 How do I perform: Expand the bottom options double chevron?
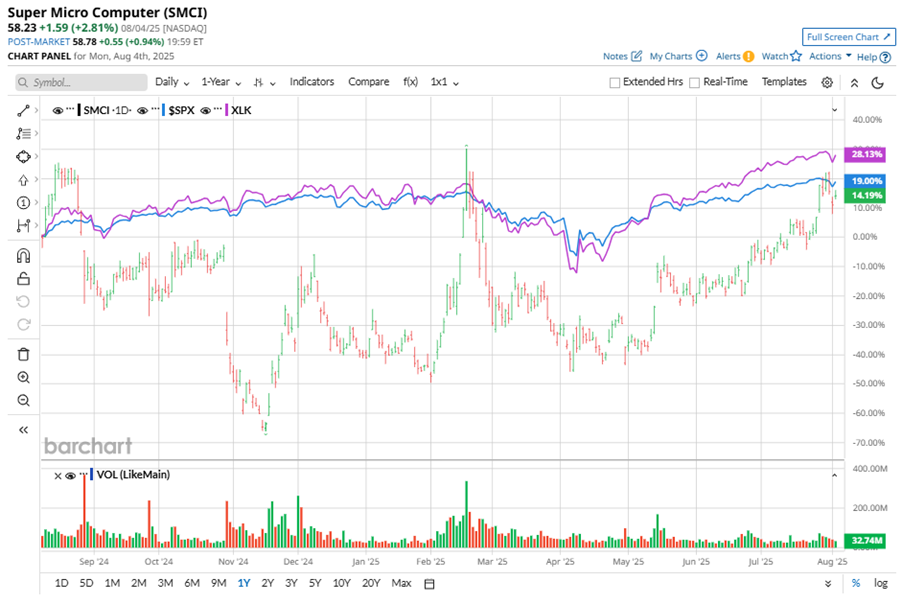[x=828, y=583]
